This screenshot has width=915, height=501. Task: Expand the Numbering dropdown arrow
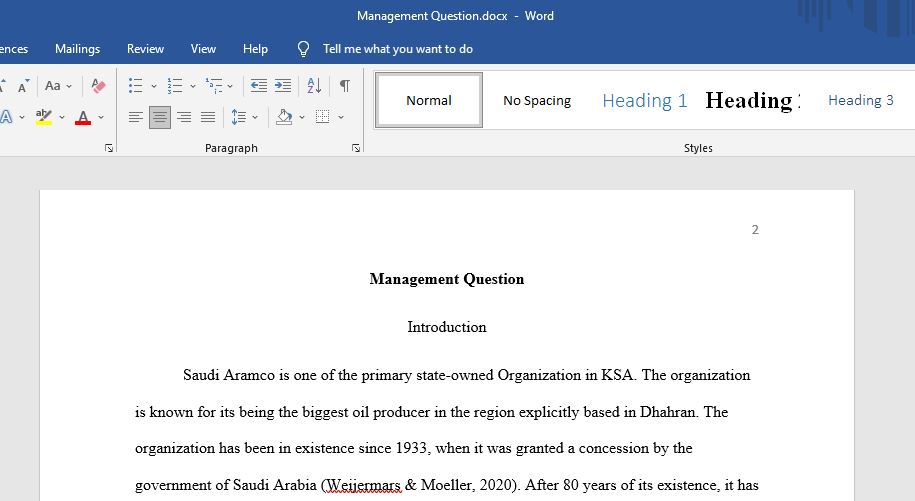[193, 86]
